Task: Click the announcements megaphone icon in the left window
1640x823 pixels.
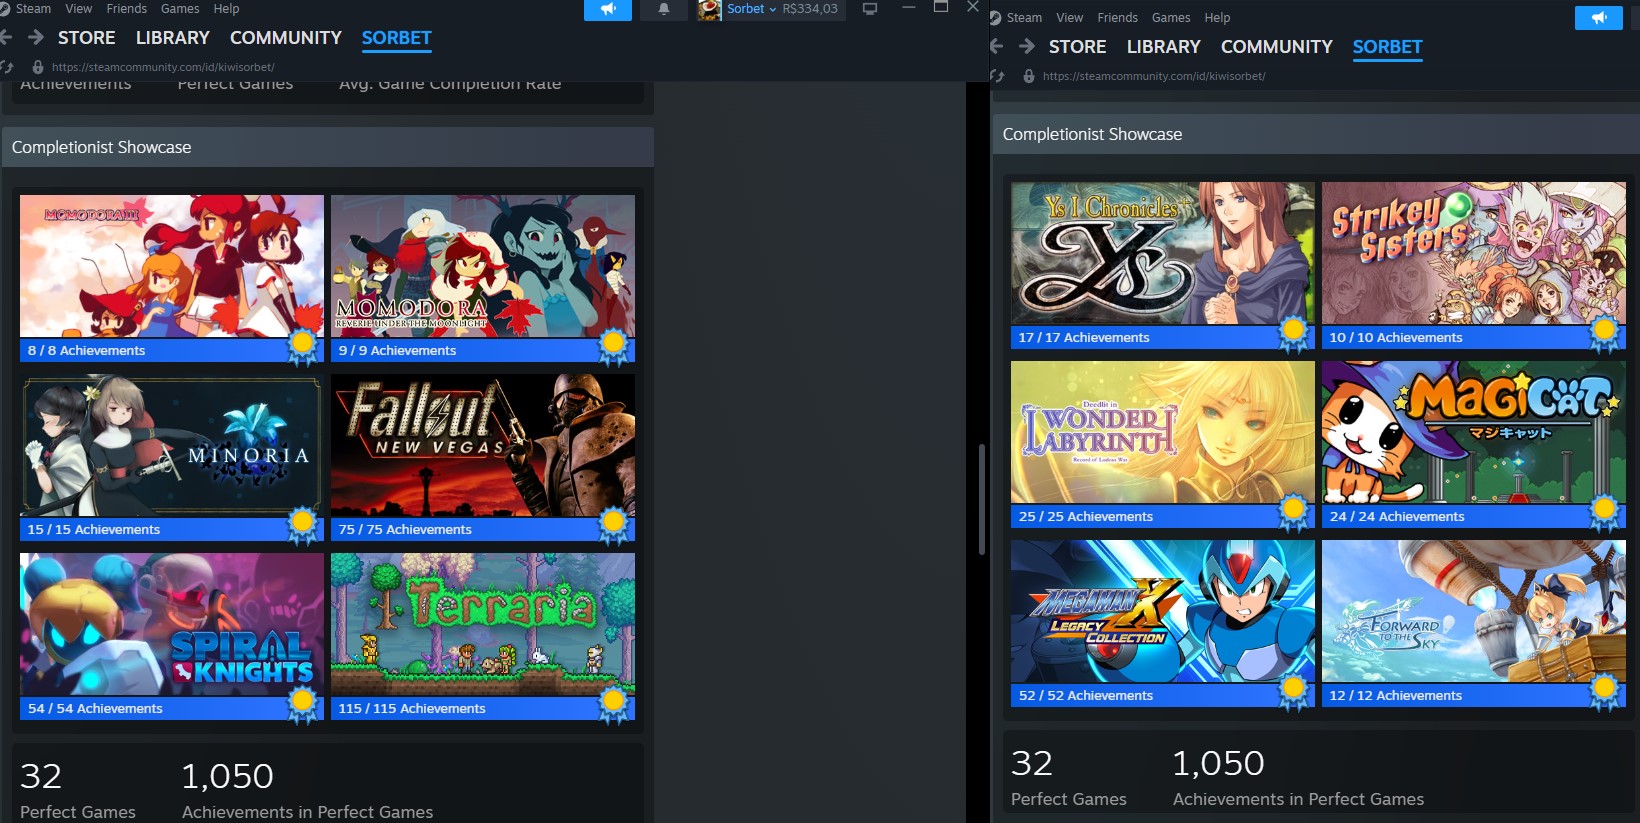Action: (608, 9)
